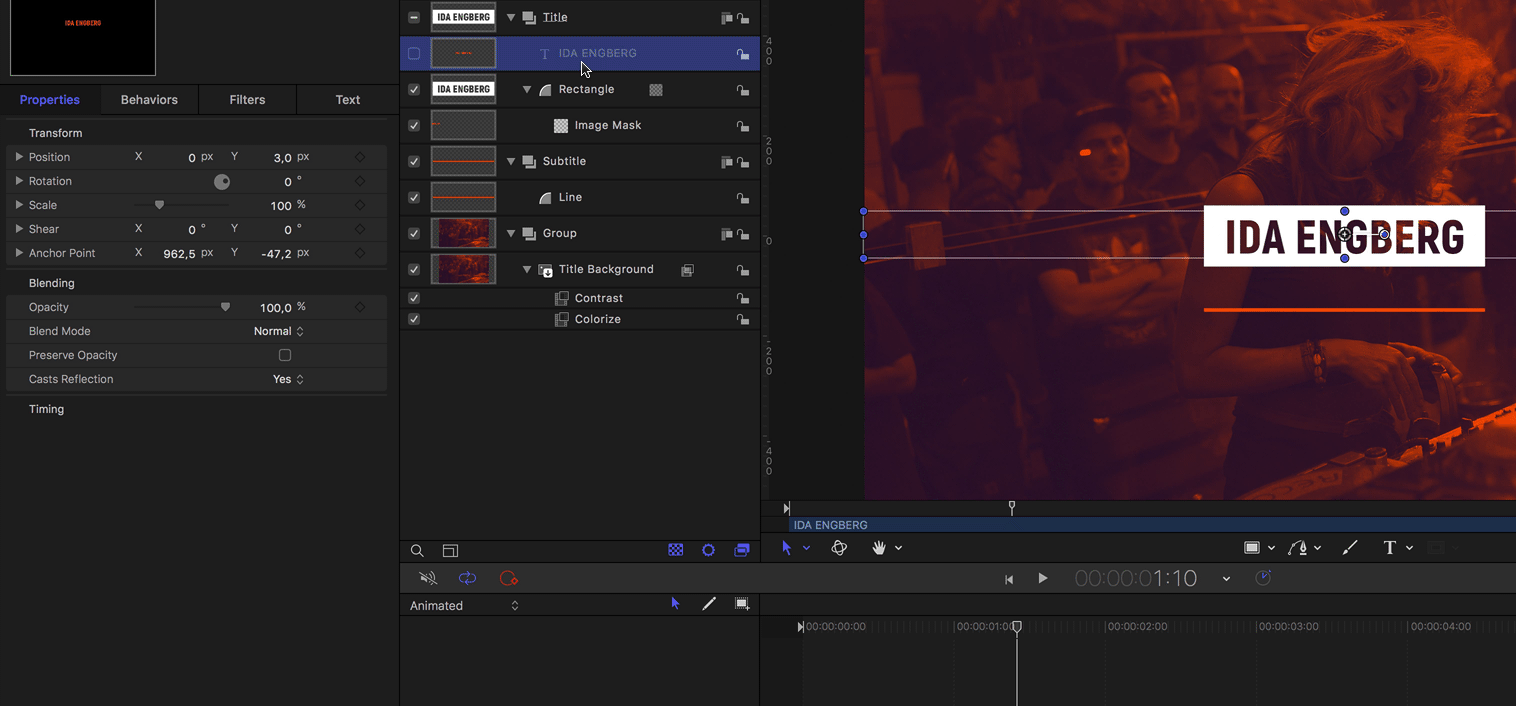Image resolution: width=1516 pixels, height=706 pixels.
Task: Select the Bezier pen tool
Action: tap(1297, 548)
